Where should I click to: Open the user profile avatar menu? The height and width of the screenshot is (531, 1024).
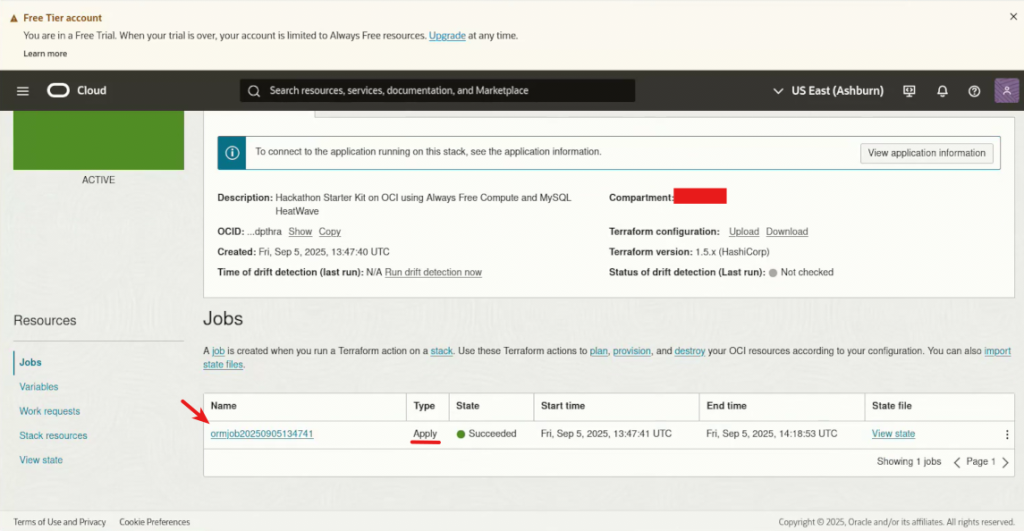1006,91
